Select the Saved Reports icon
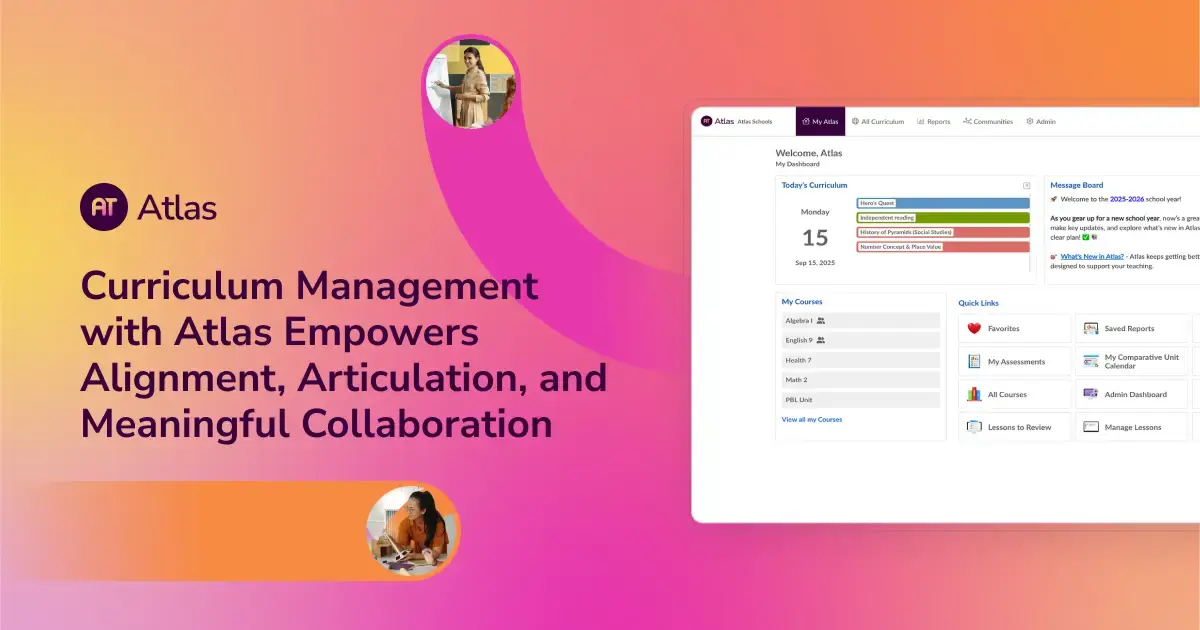 pyautogui.click(x=1090, y=328)
